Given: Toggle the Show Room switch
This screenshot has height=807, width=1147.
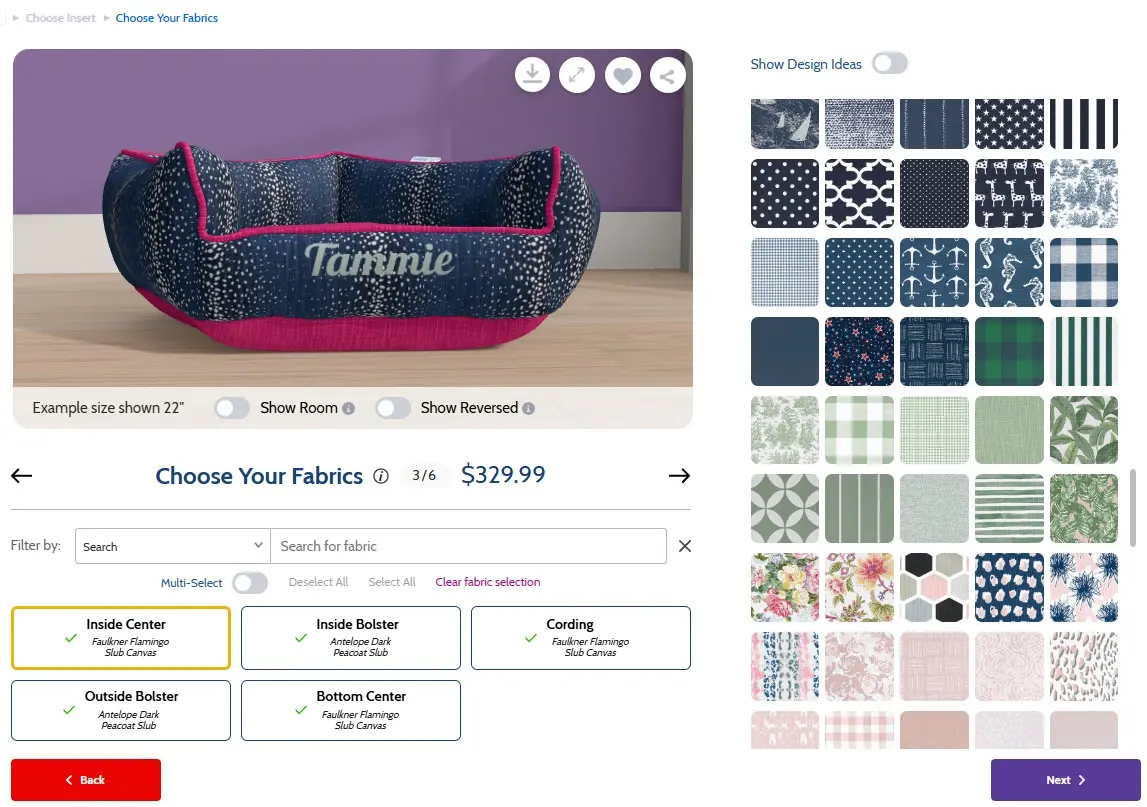Looking at the screenshot, I should [x=232, y=408].
